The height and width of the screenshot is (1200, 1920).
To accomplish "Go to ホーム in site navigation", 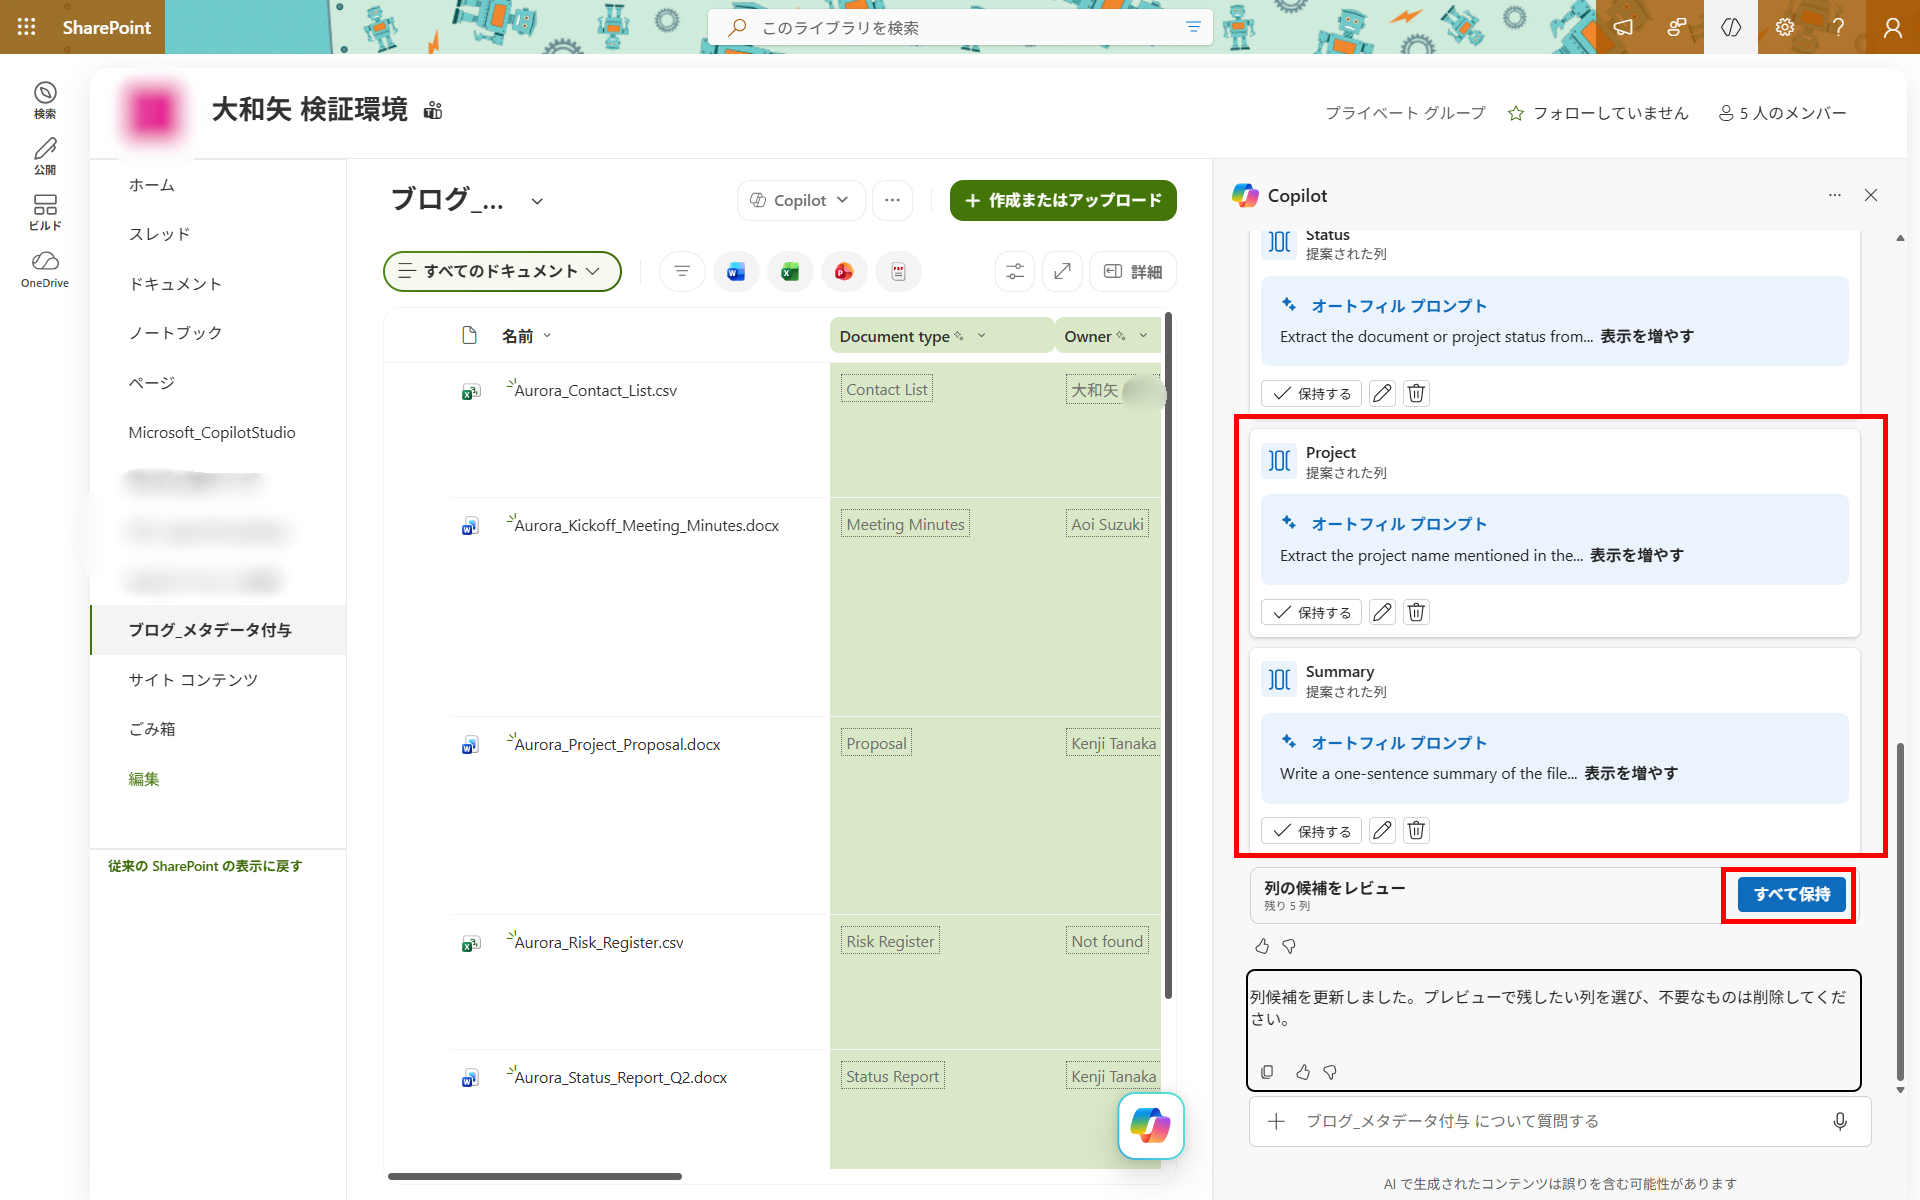I will point(152,185).
